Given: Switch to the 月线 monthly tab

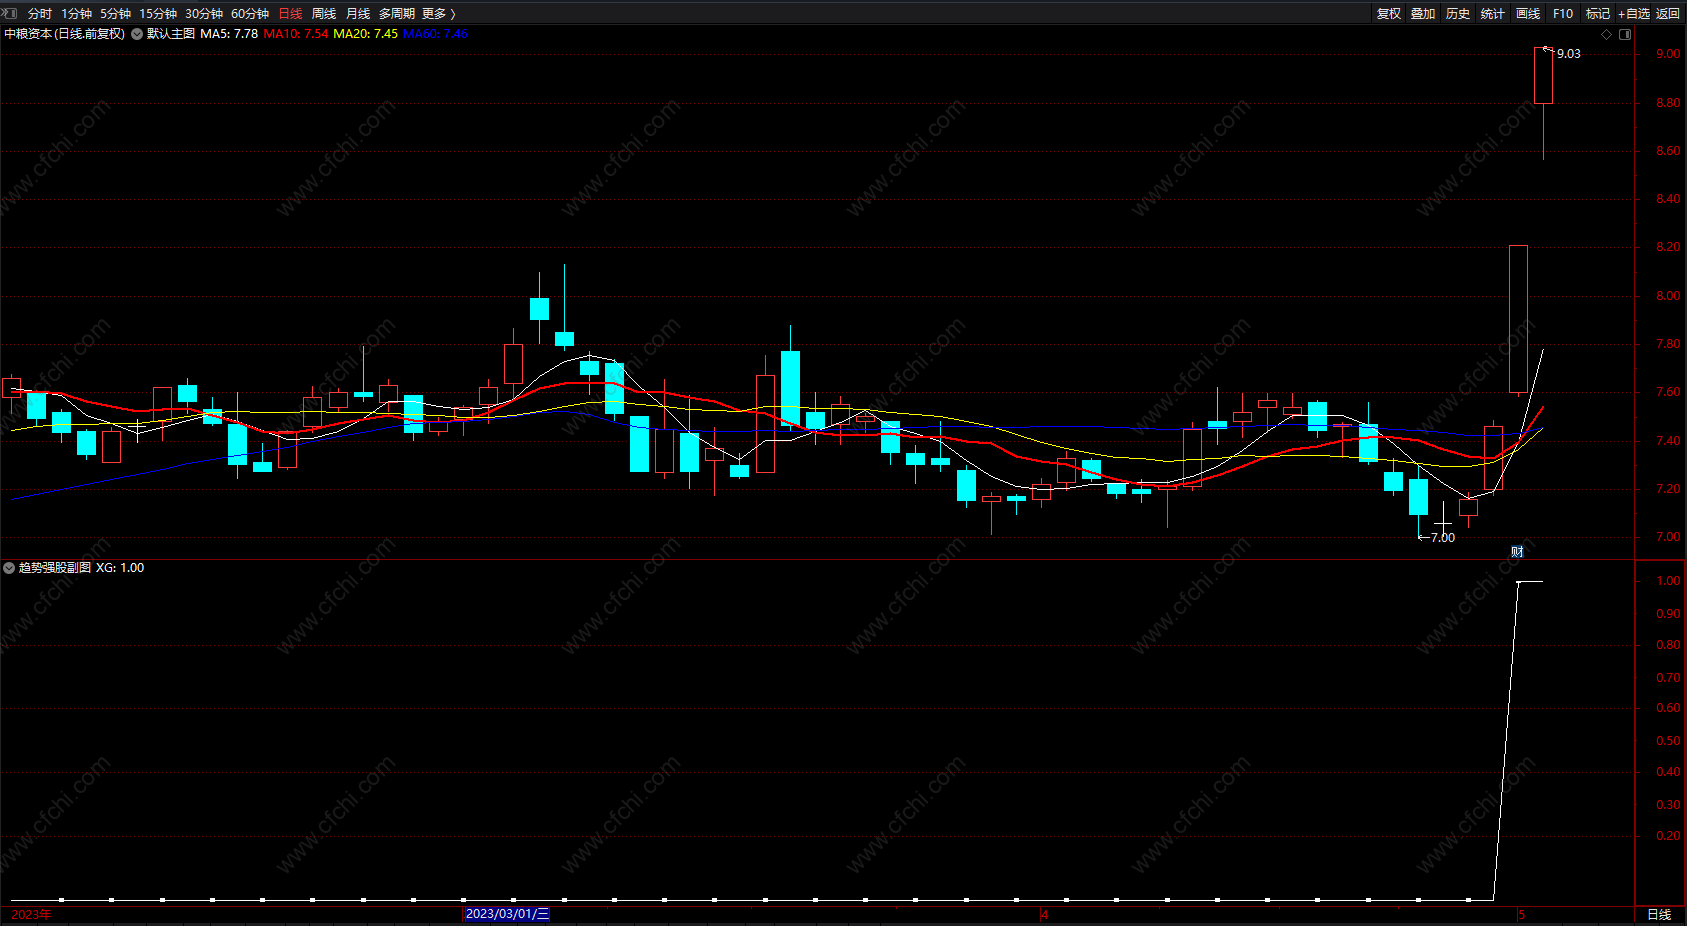Looking at the screenshot, I should 358,13.
